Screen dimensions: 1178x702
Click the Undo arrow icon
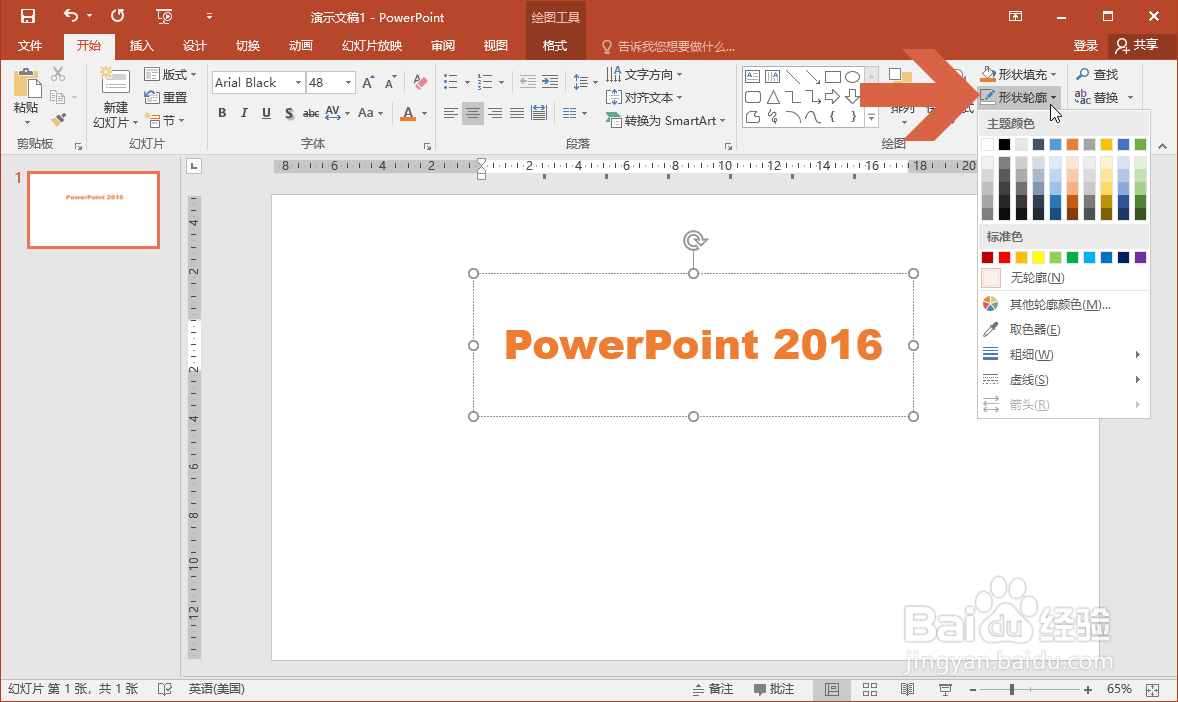click(71, 15)
